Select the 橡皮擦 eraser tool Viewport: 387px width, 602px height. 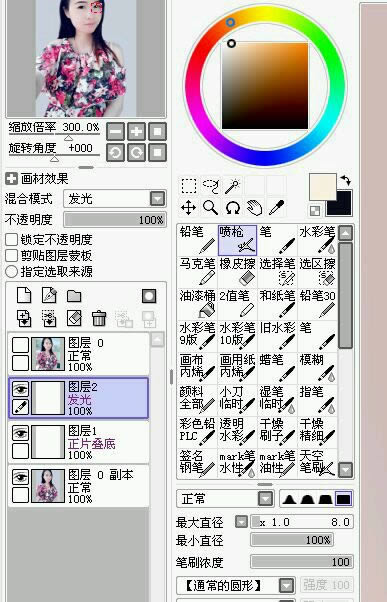pyautogui.click(x=237, y=272)
